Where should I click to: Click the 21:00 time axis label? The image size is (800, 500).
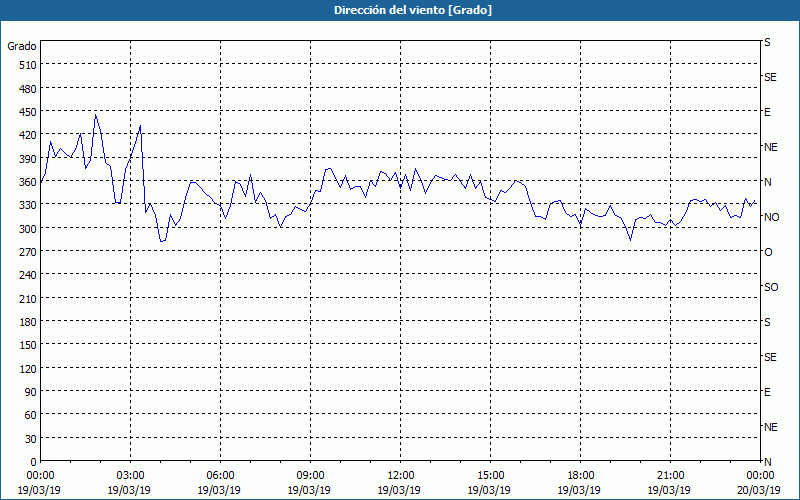(670, 476)
